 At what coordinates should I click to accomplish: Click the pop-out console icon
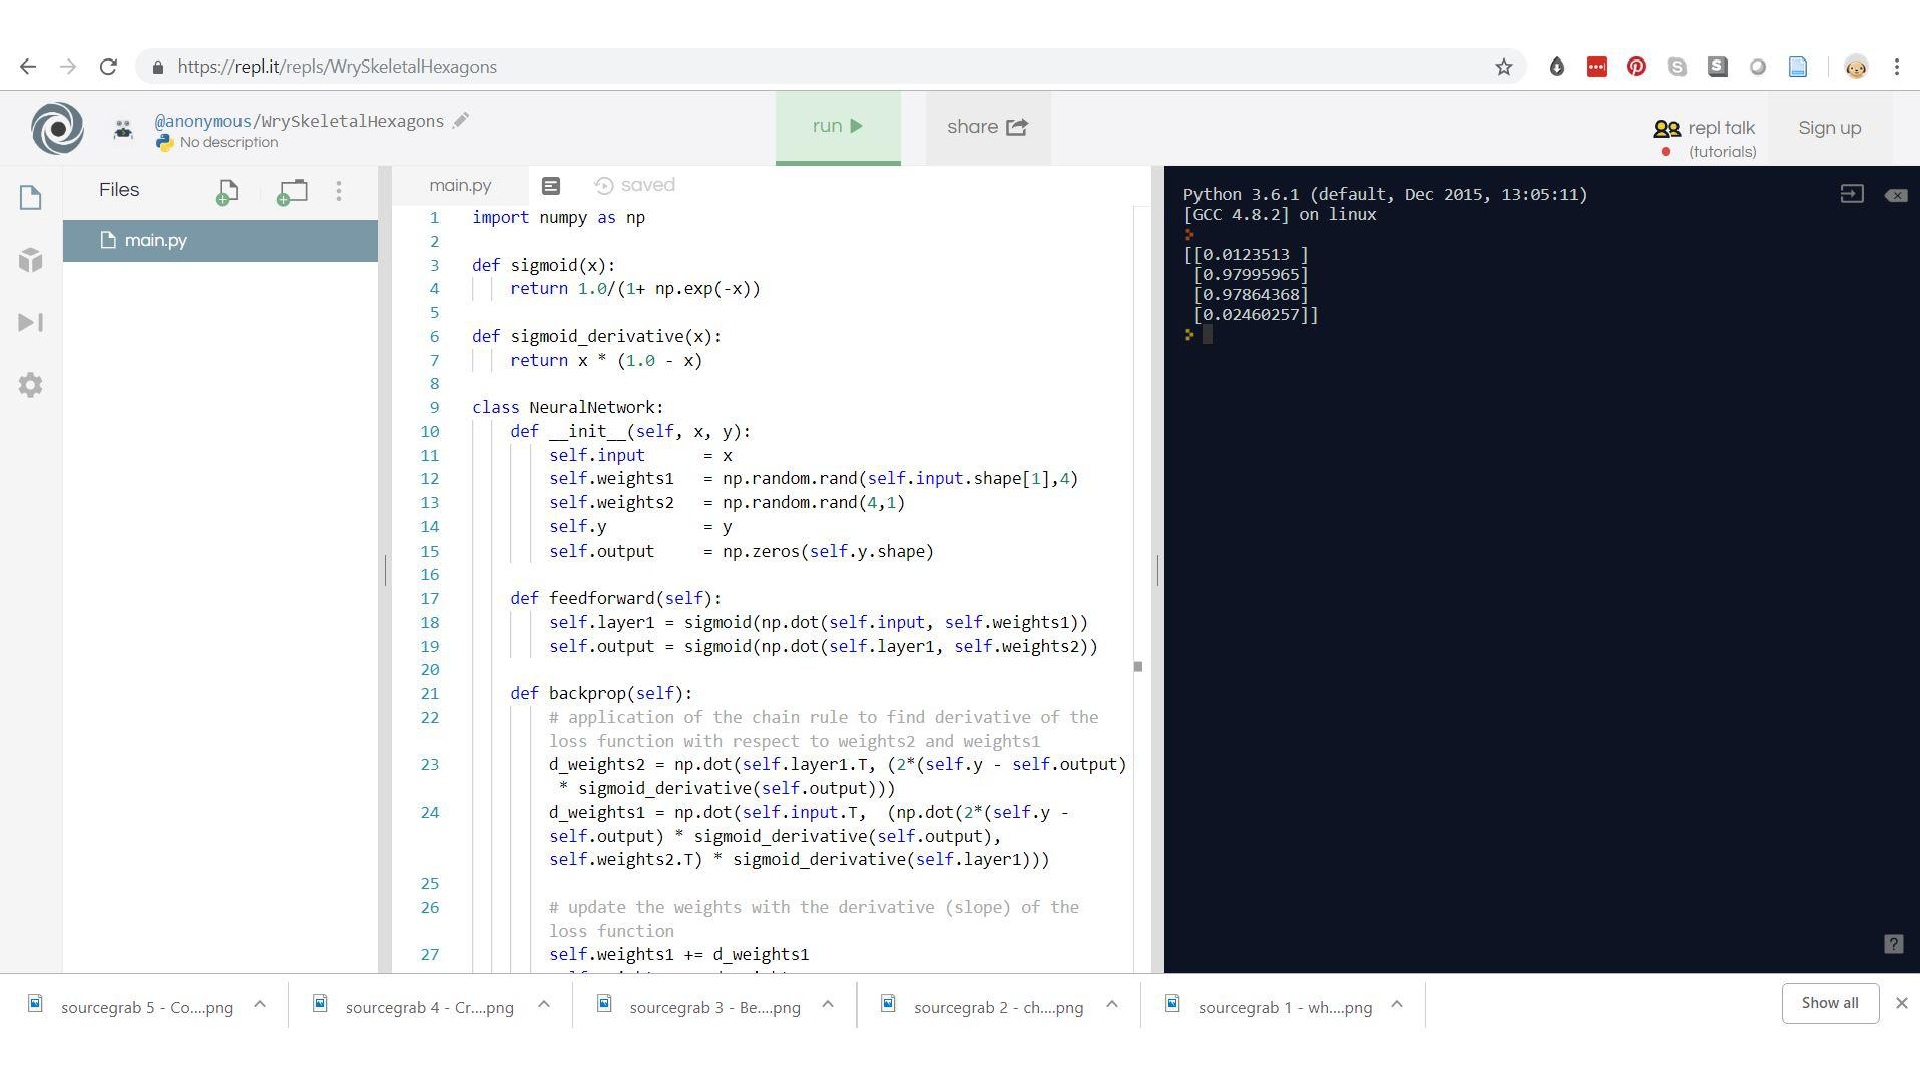click(x=1851, y=194)
